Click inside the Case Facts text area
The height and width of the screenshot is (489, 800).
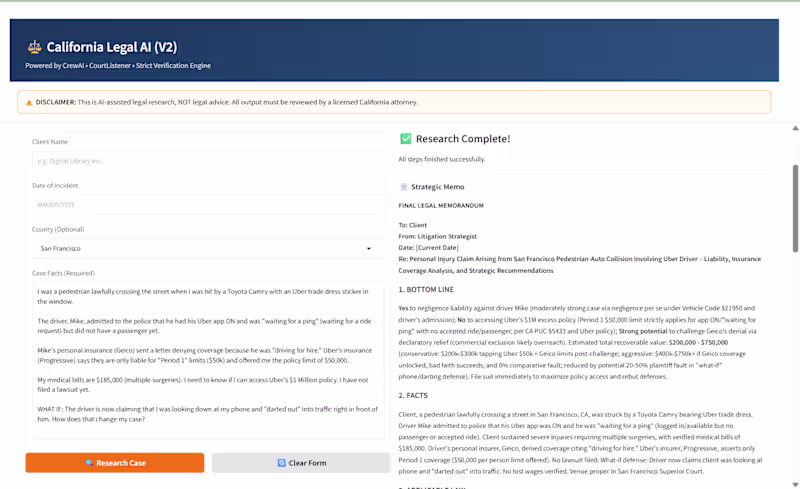208,360
